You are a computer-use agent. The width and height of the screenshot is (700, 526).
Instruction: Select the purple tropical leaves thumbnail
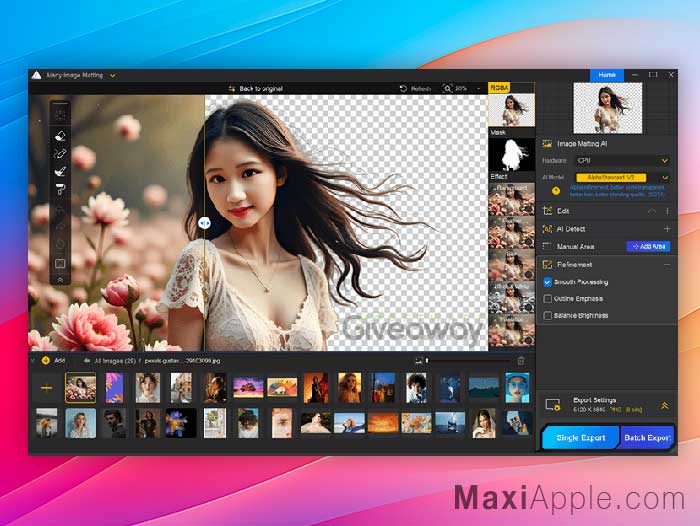114,388
